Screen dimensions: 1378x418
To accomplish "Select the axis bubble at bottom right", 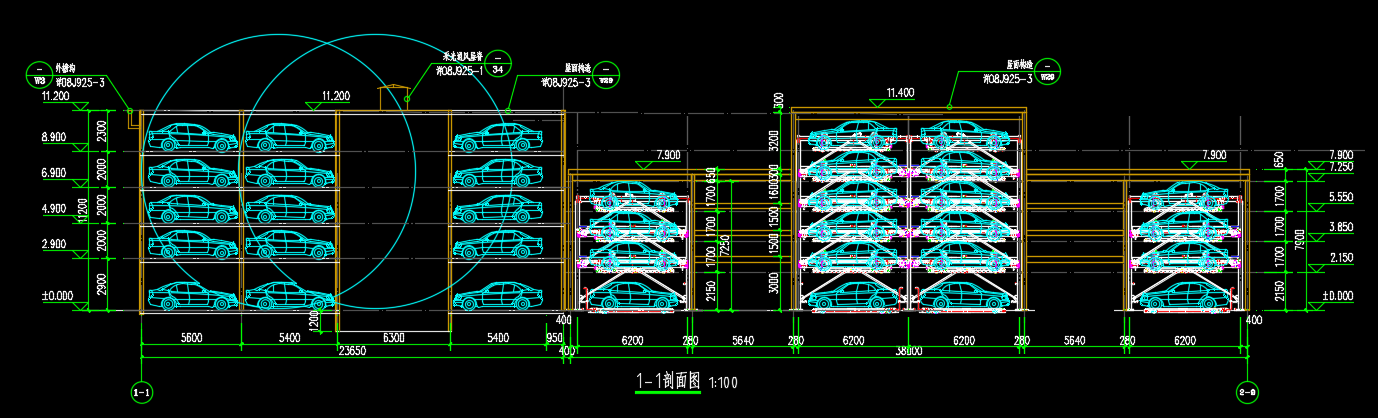I will click(x=1247, y=392).
